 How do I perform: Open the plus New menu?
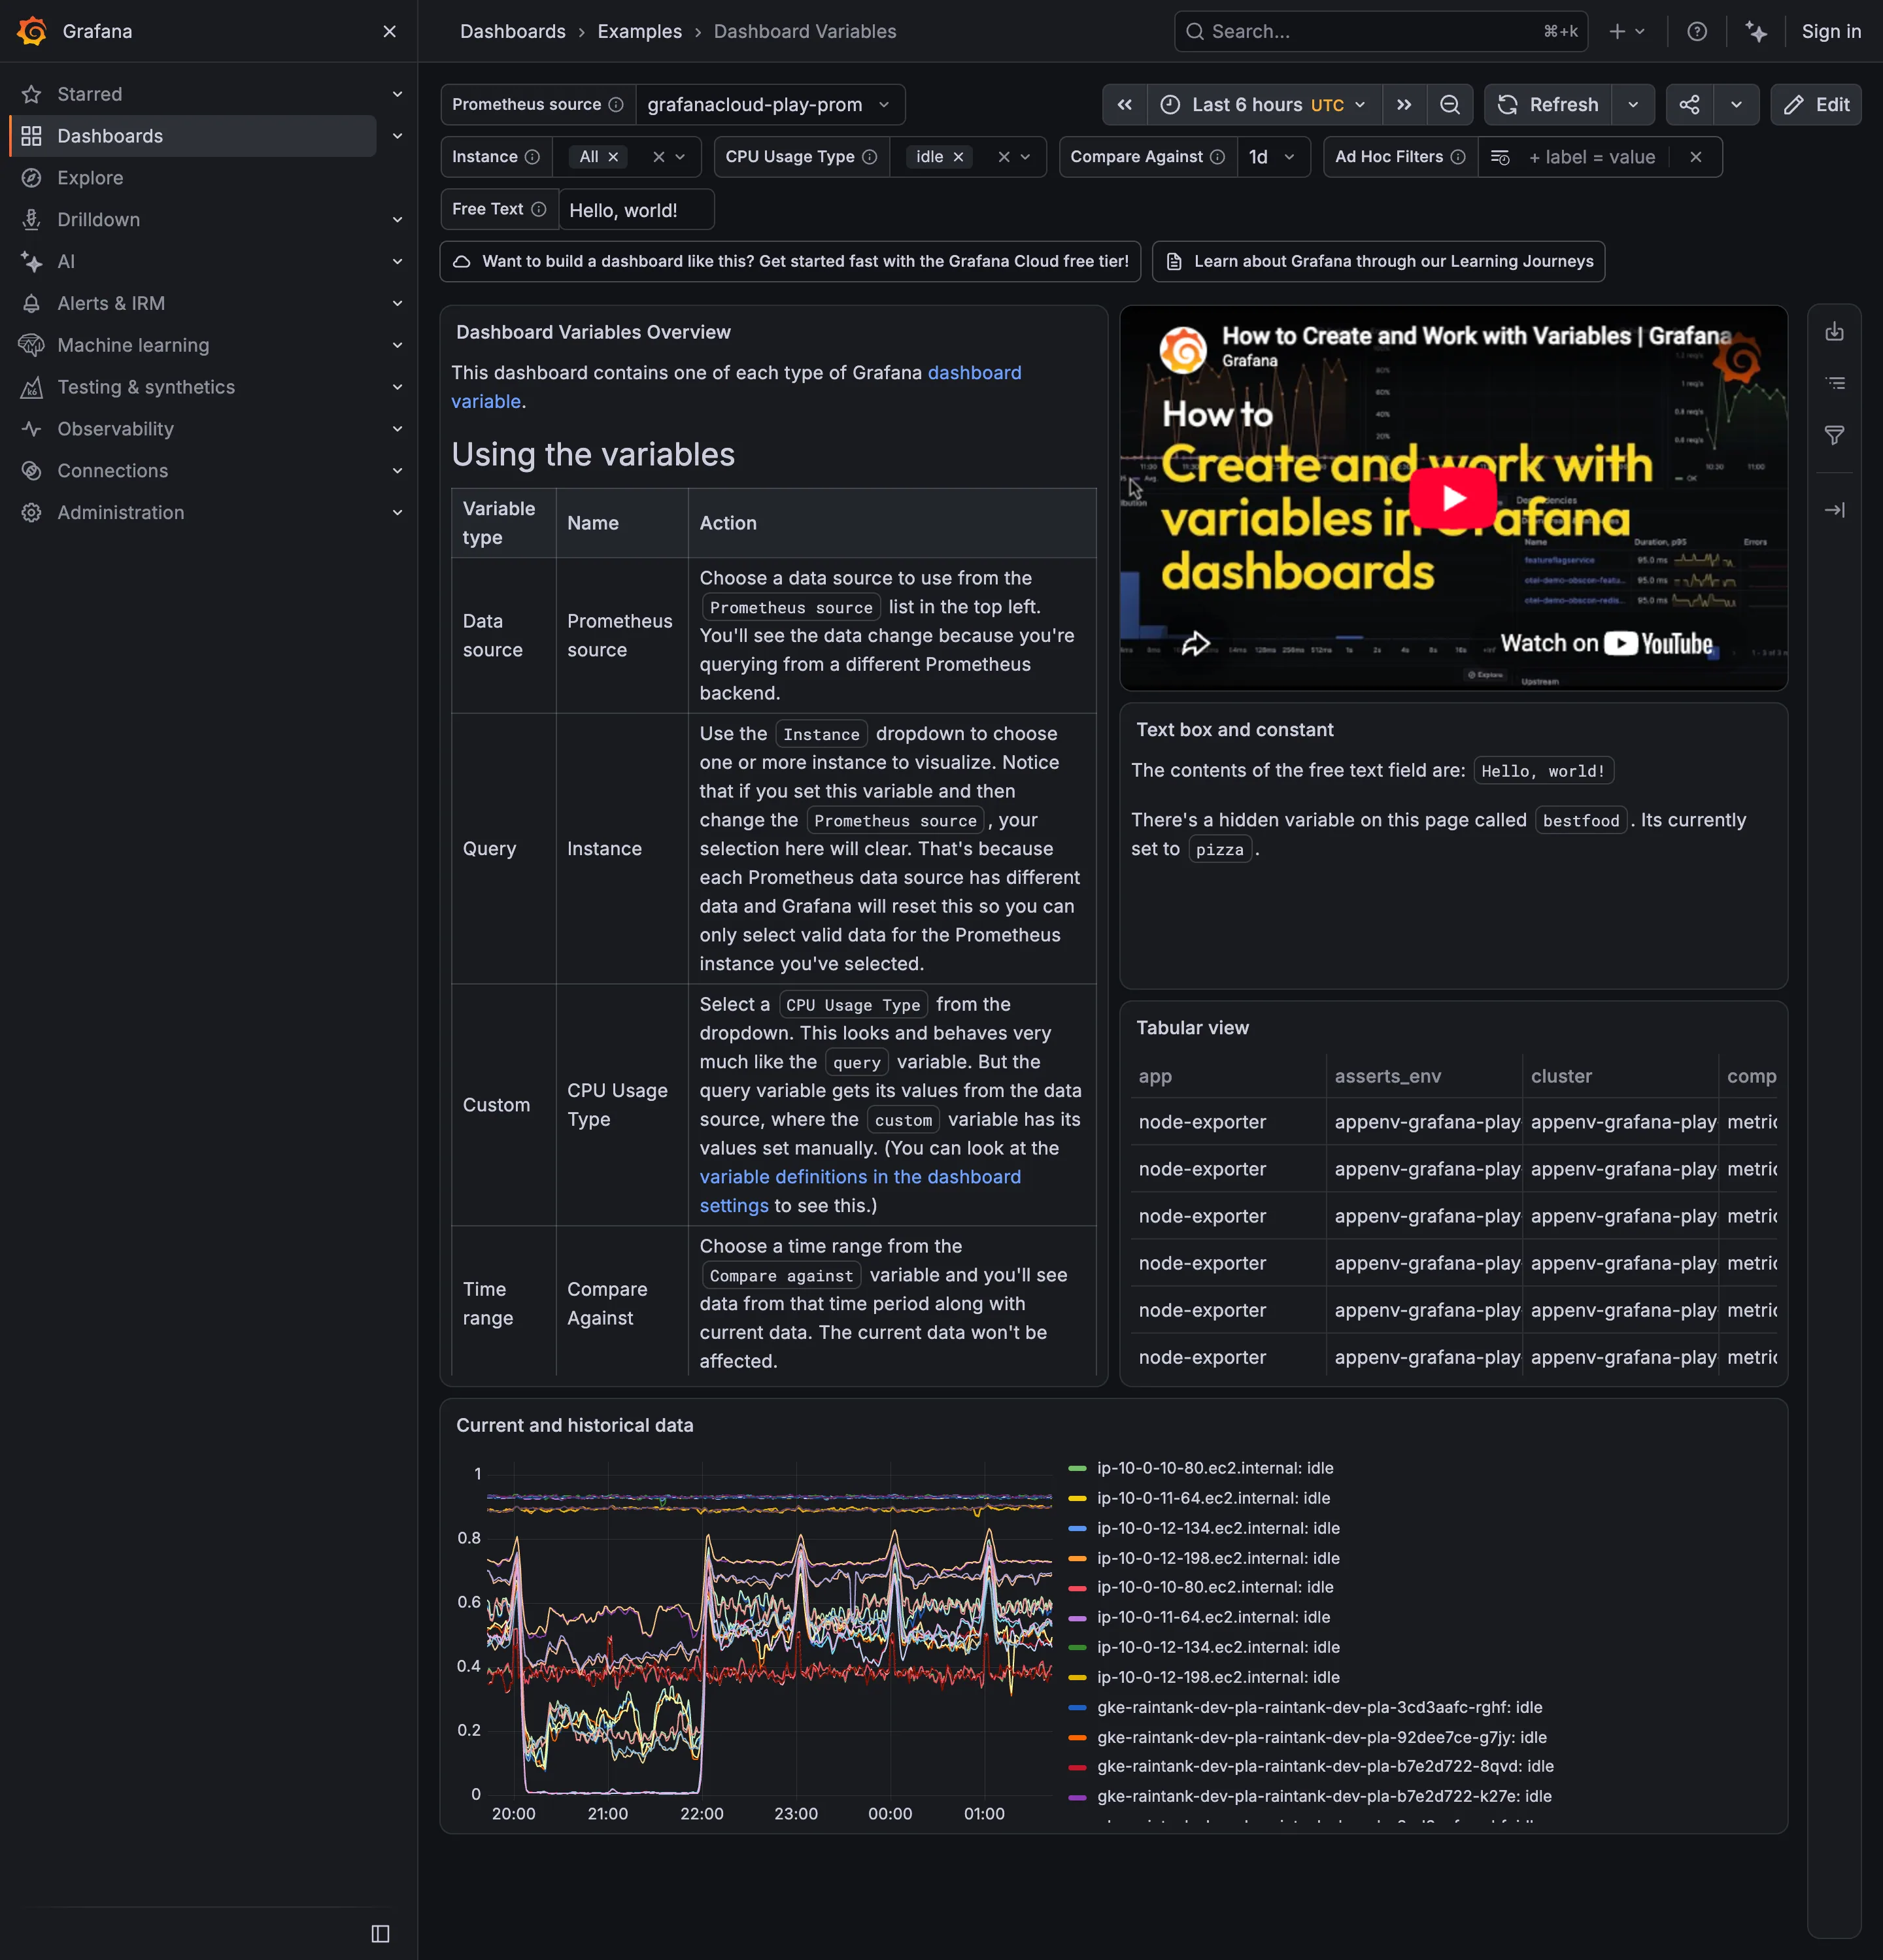pyautogui.click(x=1627, y=31)
